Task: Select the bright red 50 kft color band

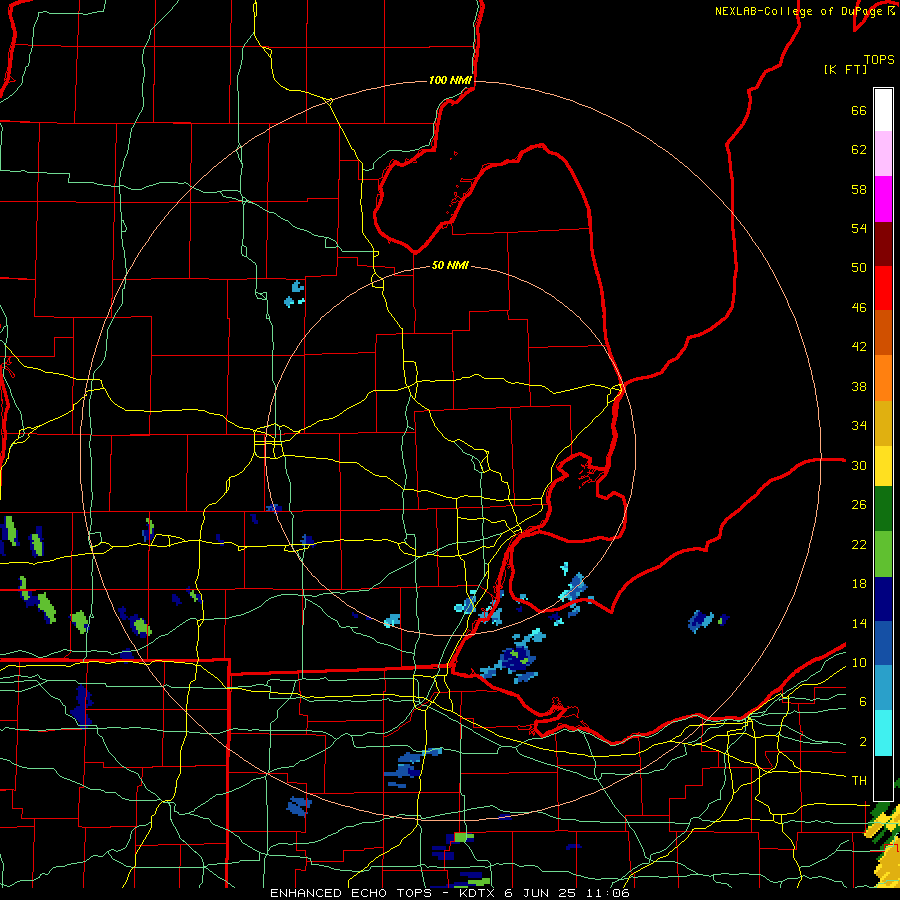Action: pyautogui.click(x=883, y=288)
